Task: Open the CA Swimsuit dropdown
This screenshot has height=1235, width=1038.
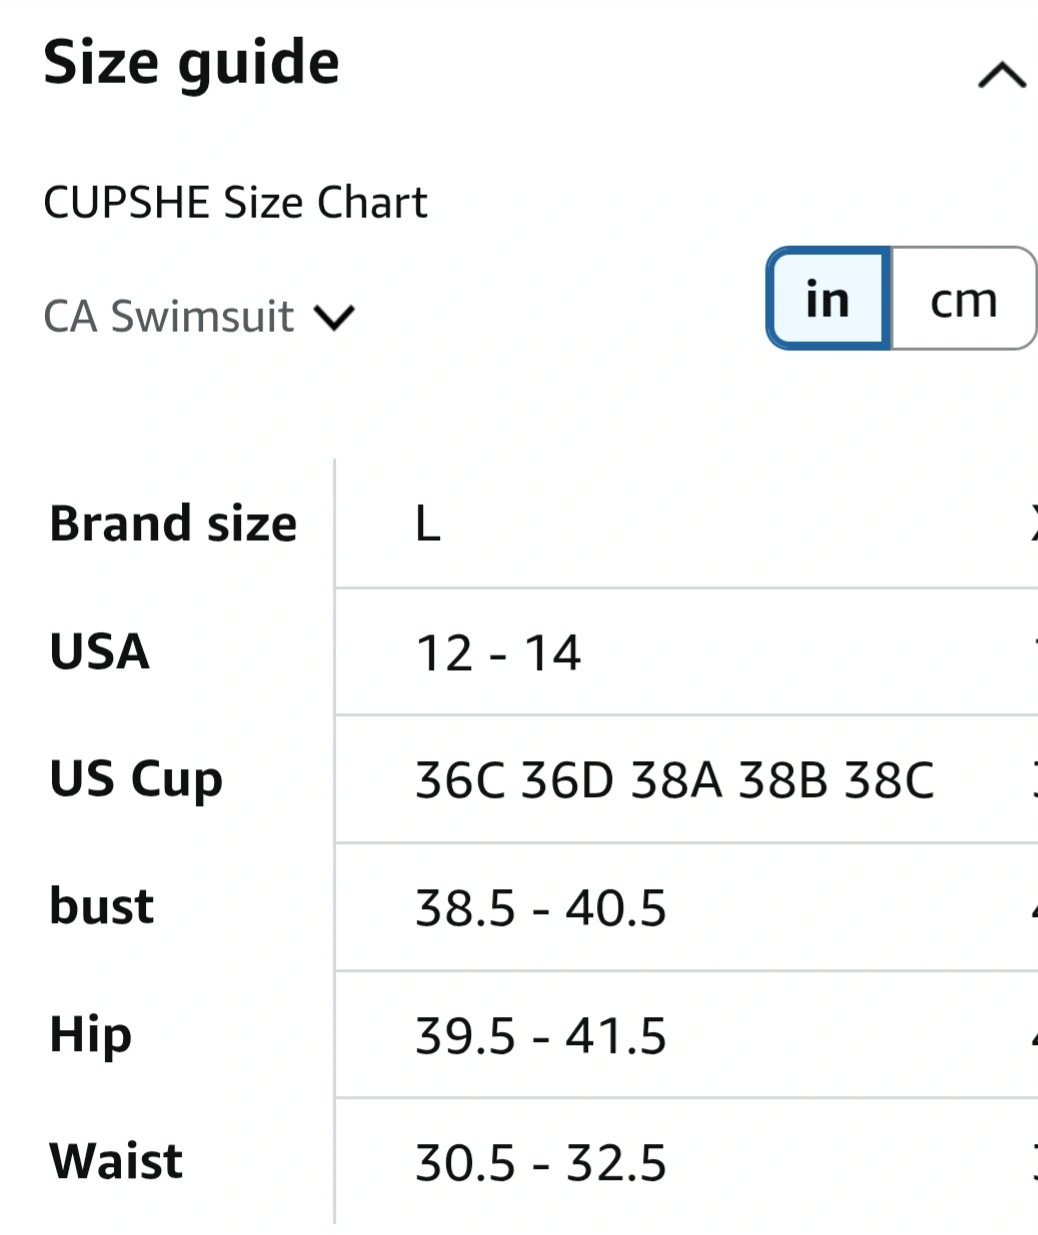Action: coord(169,317)
